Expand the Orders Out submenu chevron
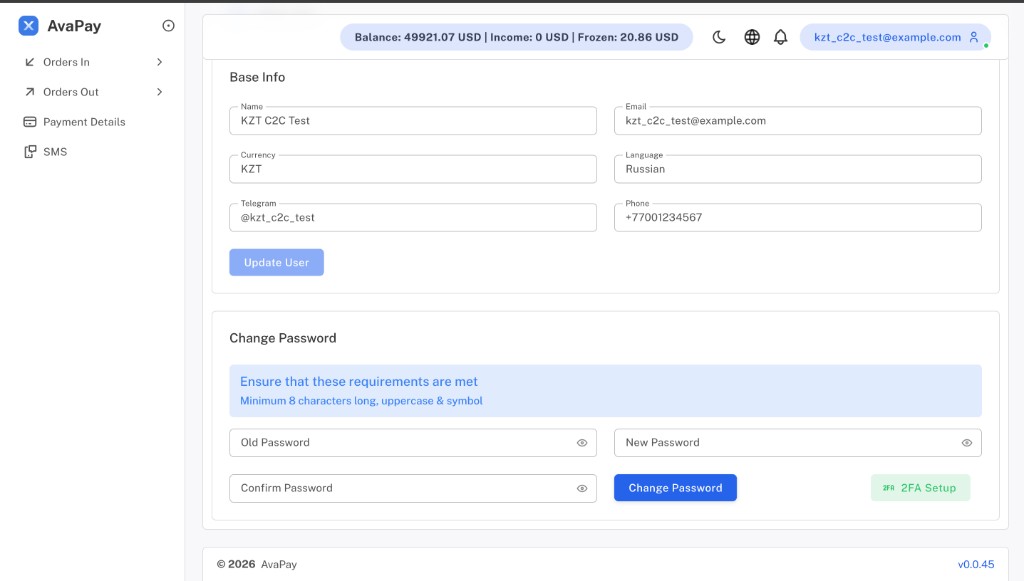Image resolution: width=1024 pixels, height=581 pixels. pyautogui.click(x=159, y=92)
